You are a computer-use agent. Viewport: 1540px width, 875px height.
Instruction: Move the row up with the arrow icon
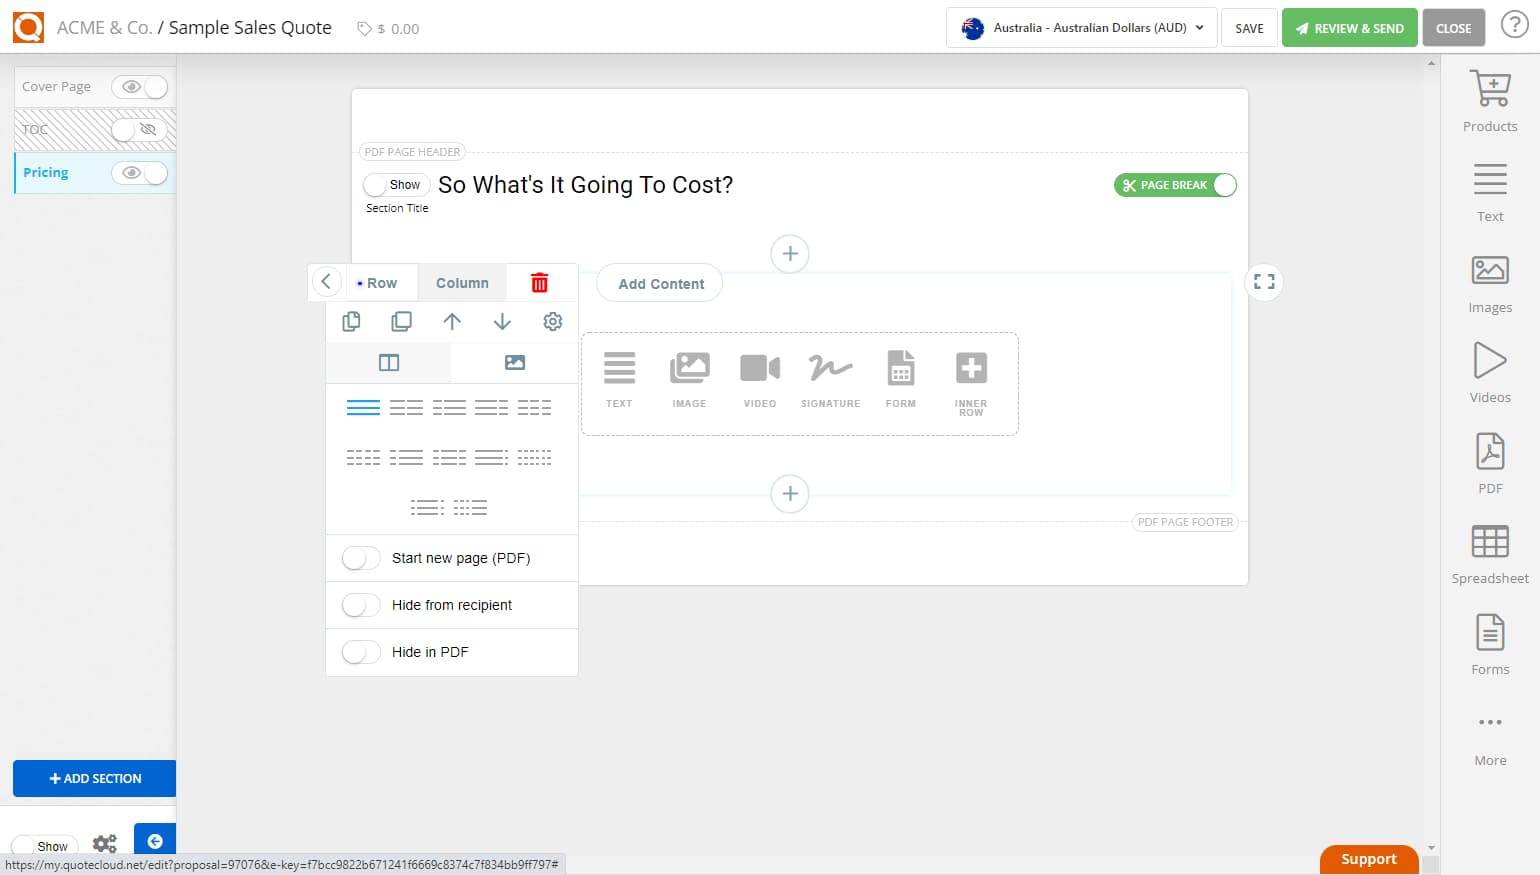coord(452,321)
